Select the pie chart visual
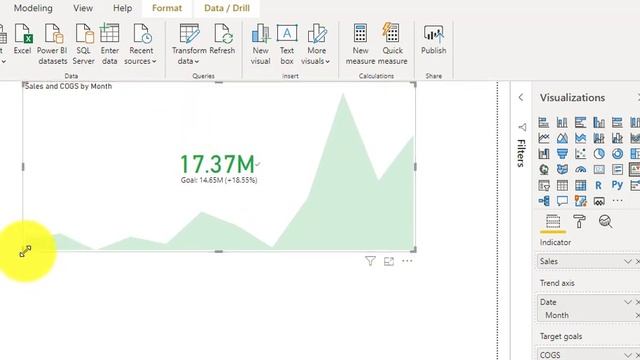 599,153
